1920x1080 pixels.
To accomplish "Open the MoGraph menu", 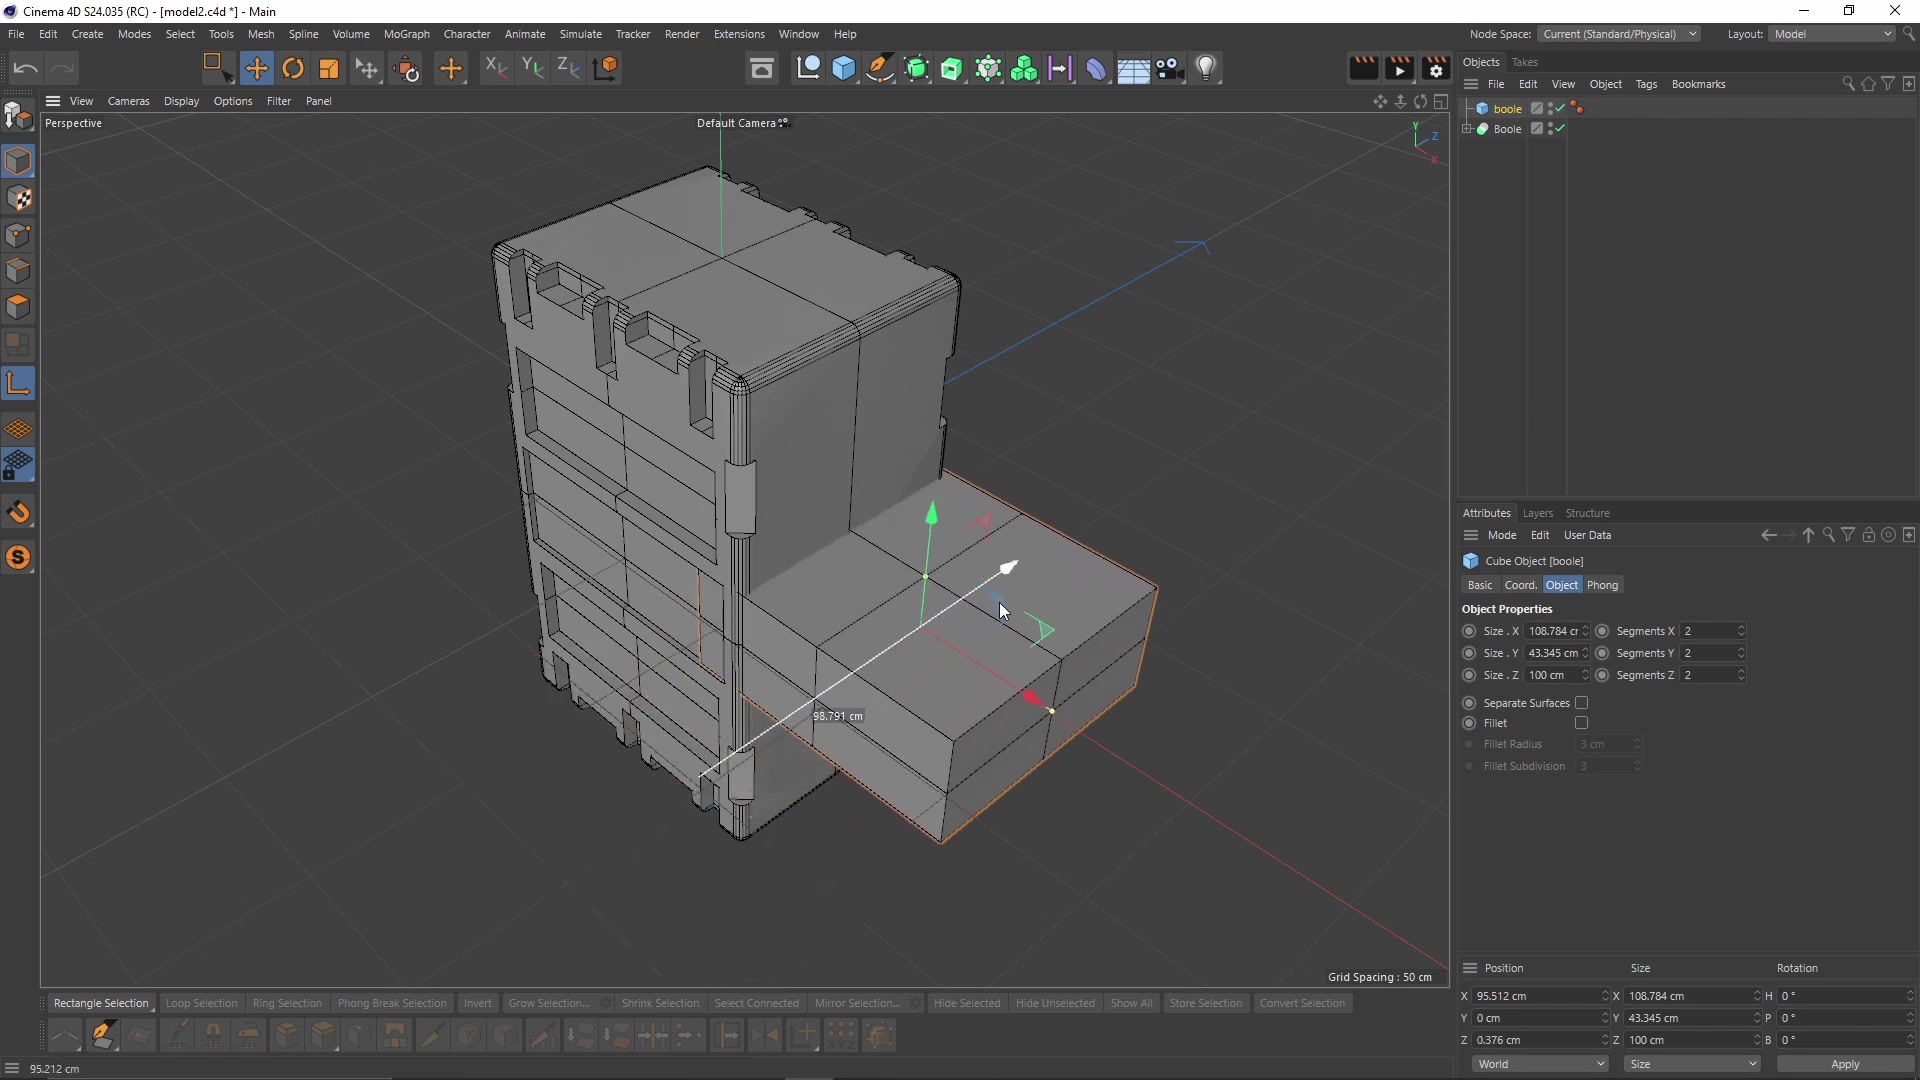I will (x=406, y=33).
